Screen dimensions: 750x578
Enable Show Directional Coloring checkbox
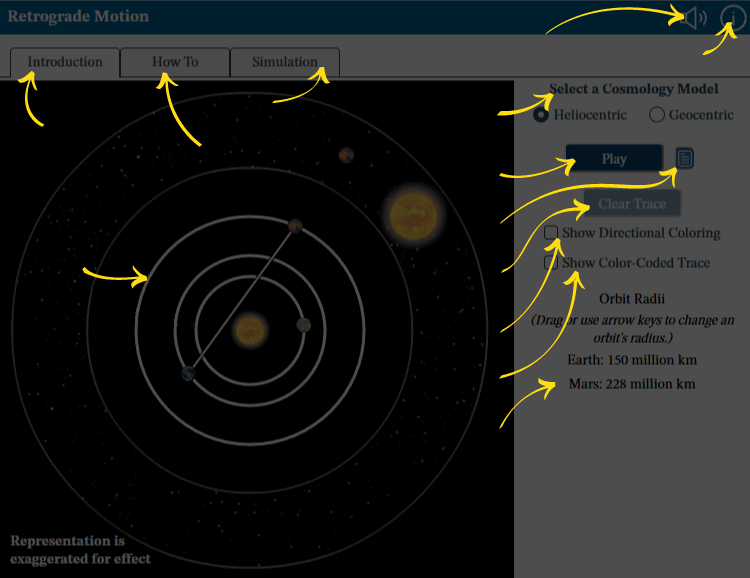tap(551, 233)
